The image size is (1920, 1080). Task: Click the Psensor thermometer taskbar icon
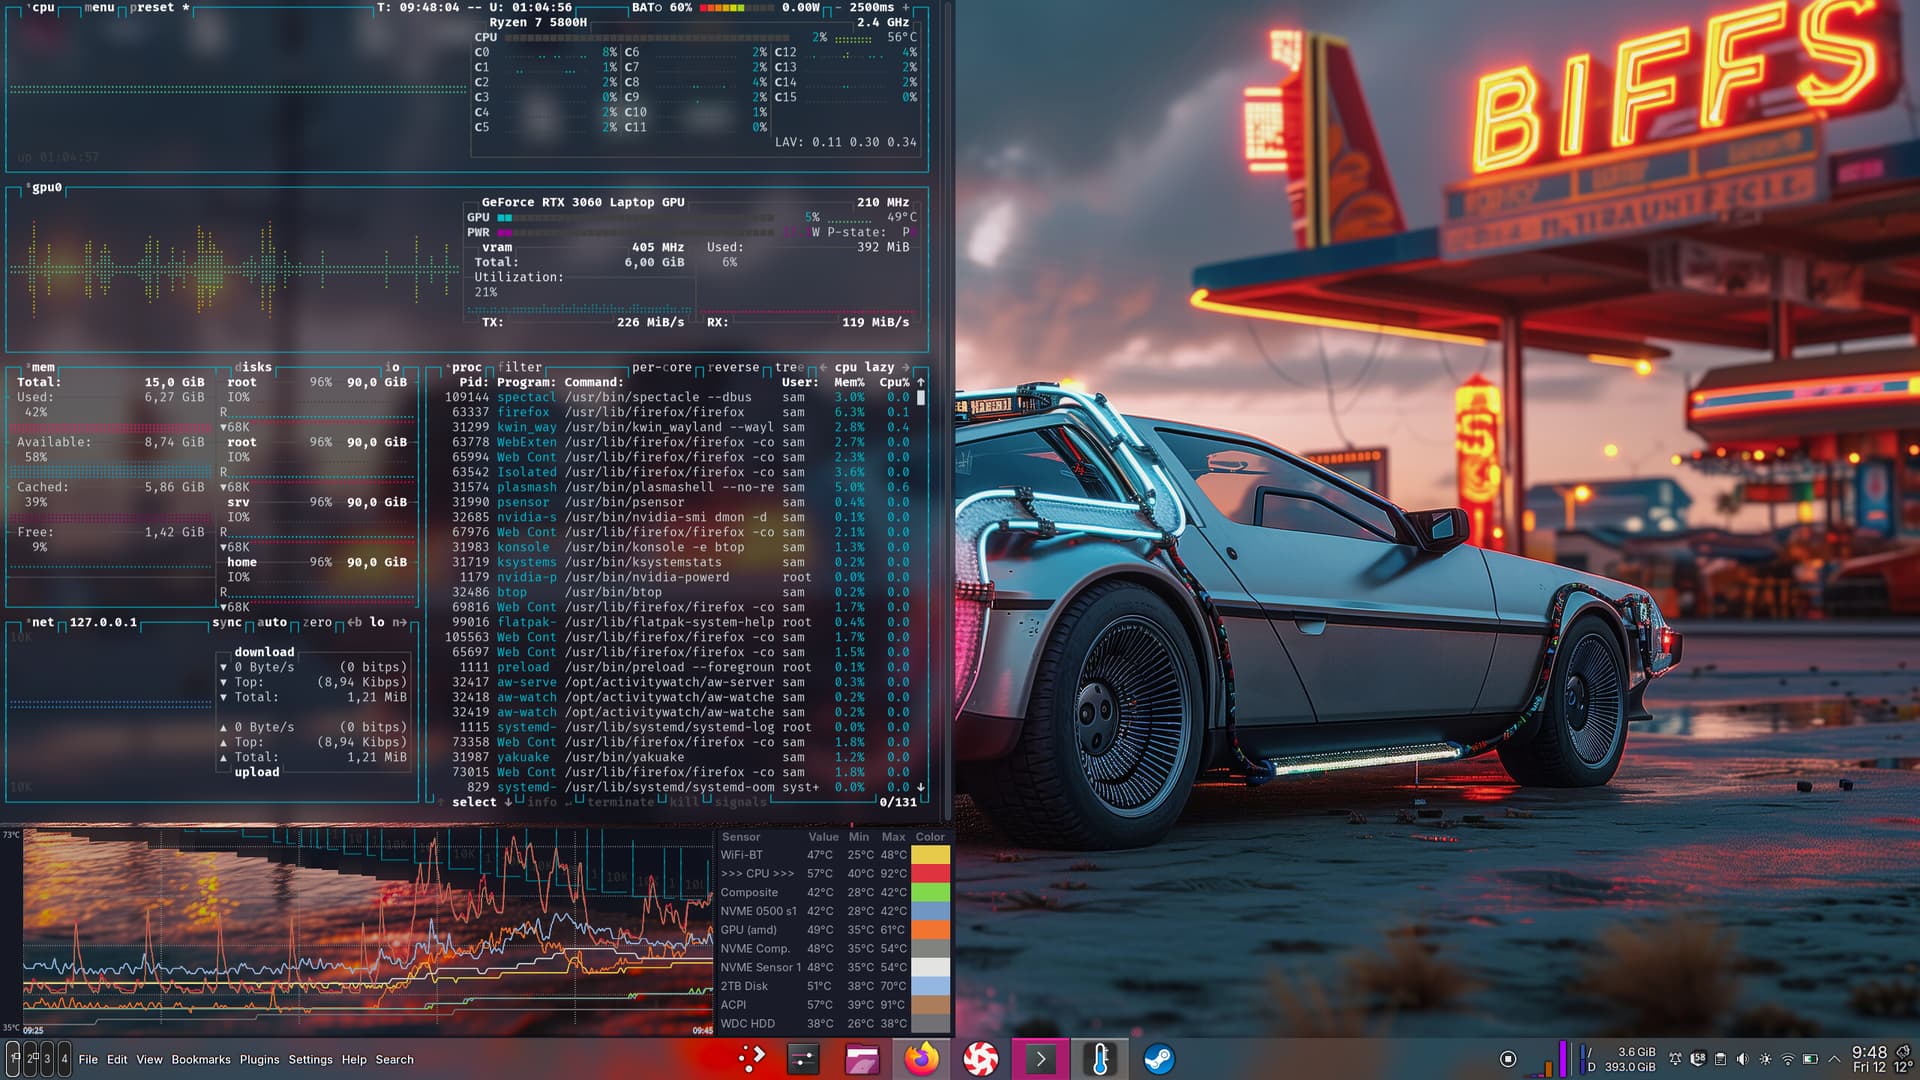tap(1100, 1059)
